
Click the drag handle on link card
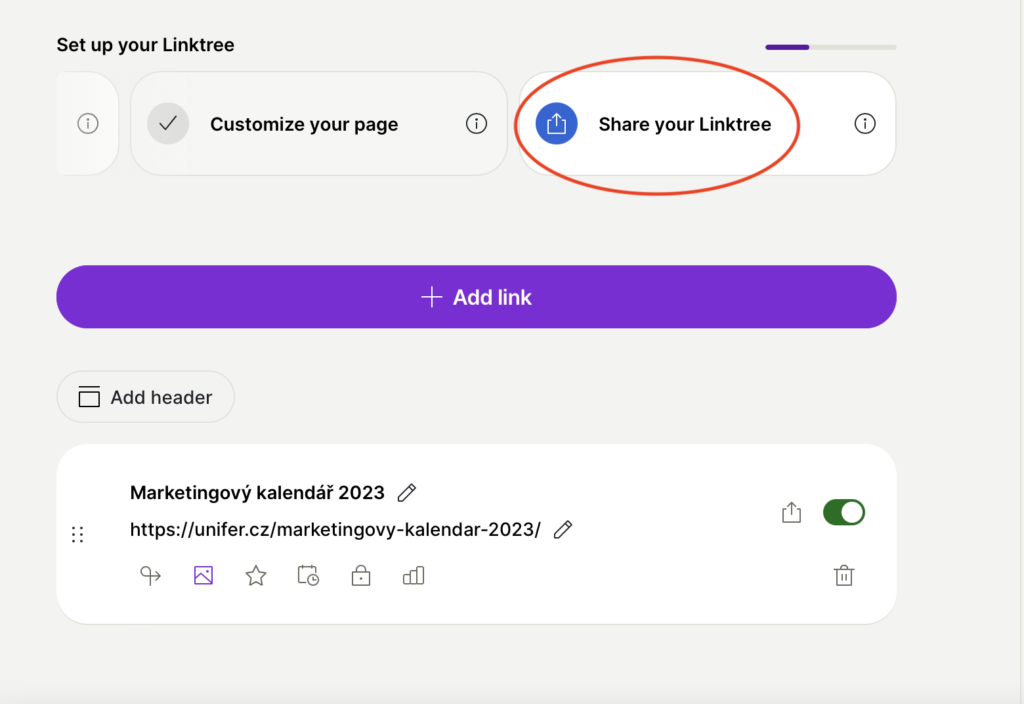[x=77, y=535]
